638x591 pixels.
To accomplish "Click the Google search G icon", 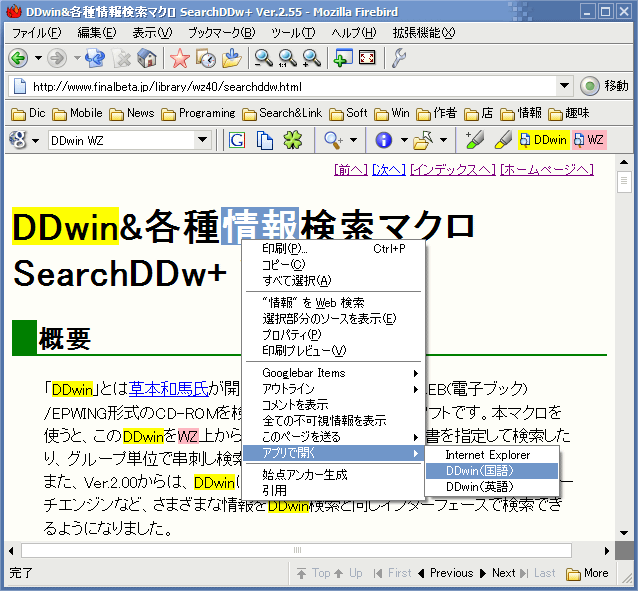I will (x=237, y=140).
